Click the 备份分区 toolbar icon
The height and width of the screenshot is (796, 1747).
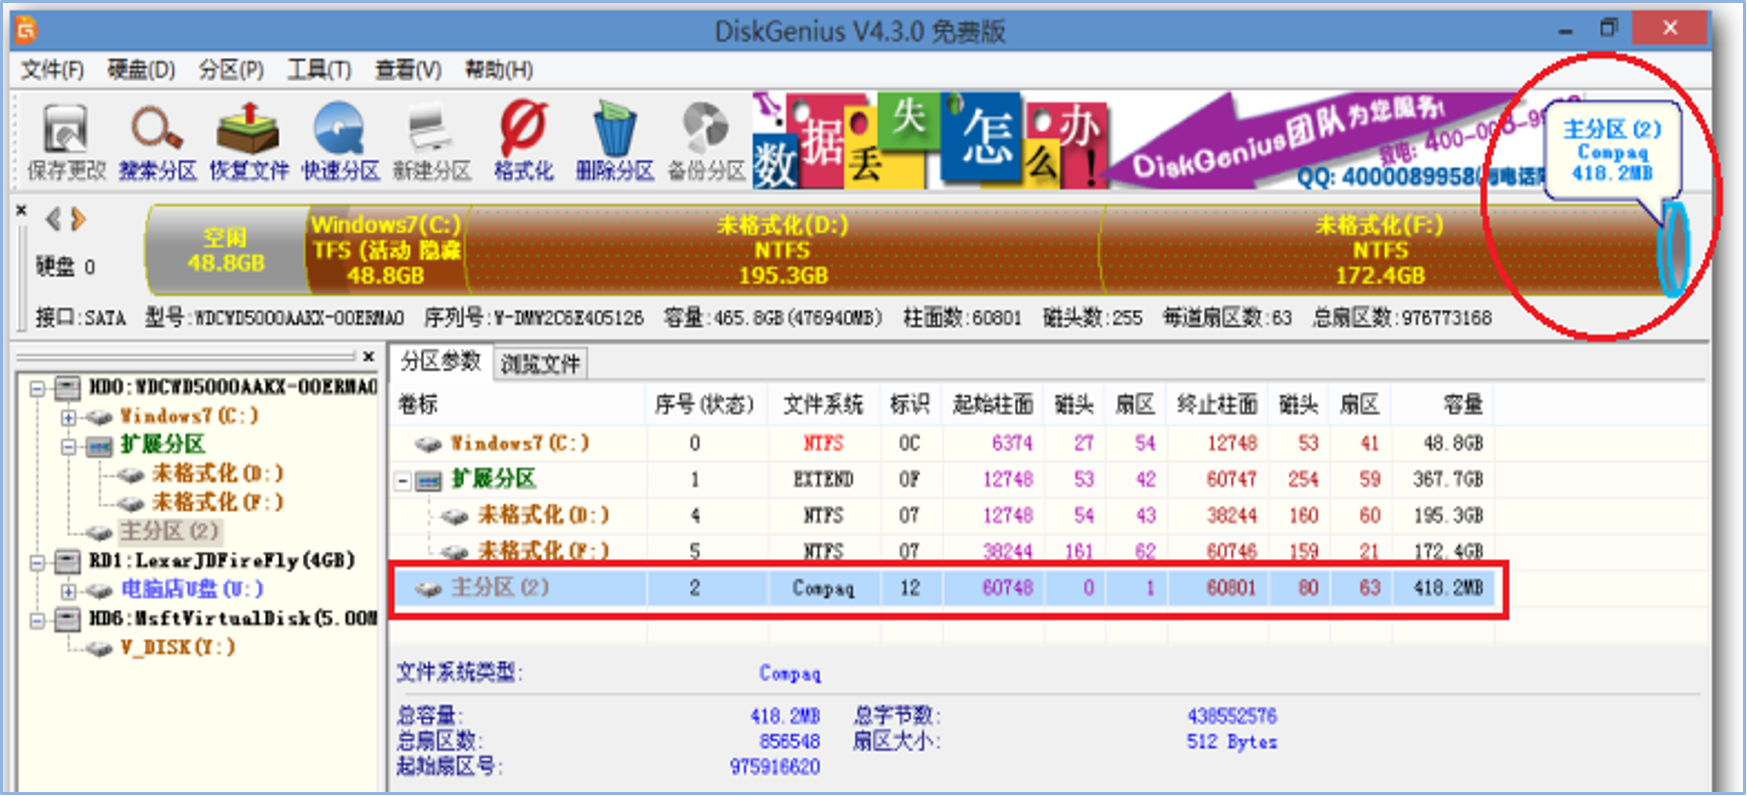click(706, 141)
